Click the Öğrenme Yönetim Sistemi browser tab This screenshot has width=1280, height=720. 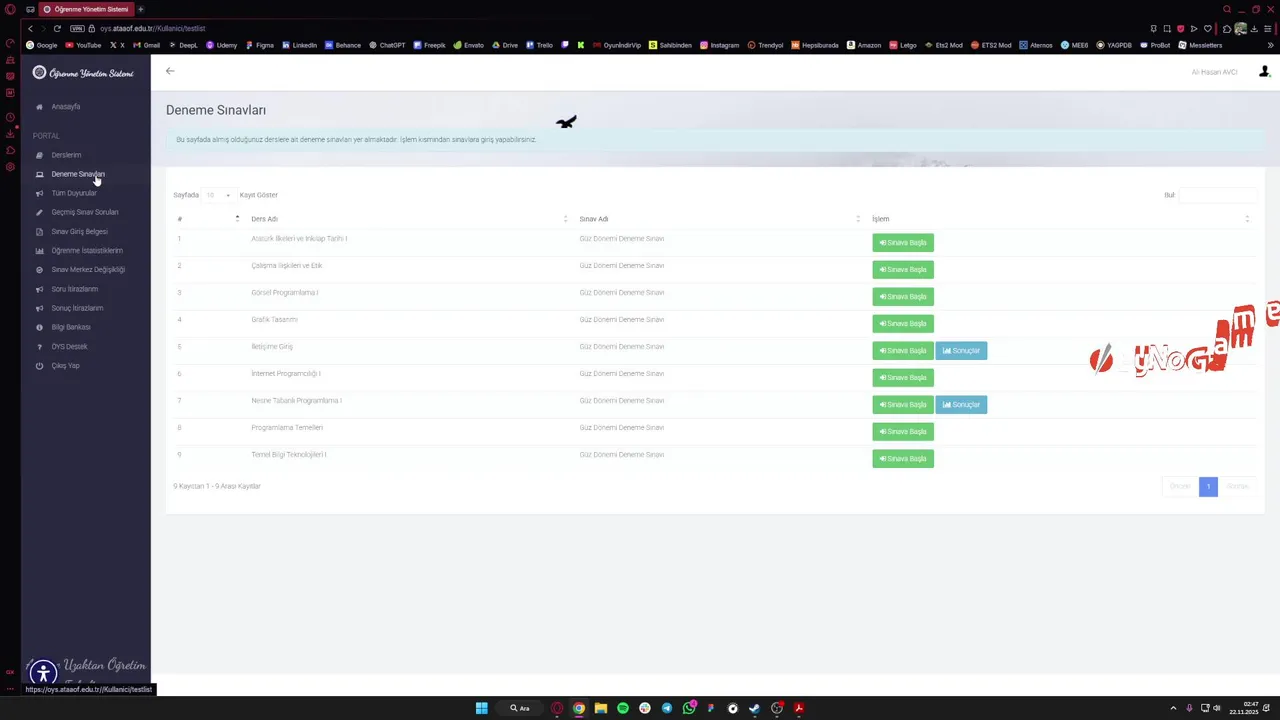pos(87,9)
